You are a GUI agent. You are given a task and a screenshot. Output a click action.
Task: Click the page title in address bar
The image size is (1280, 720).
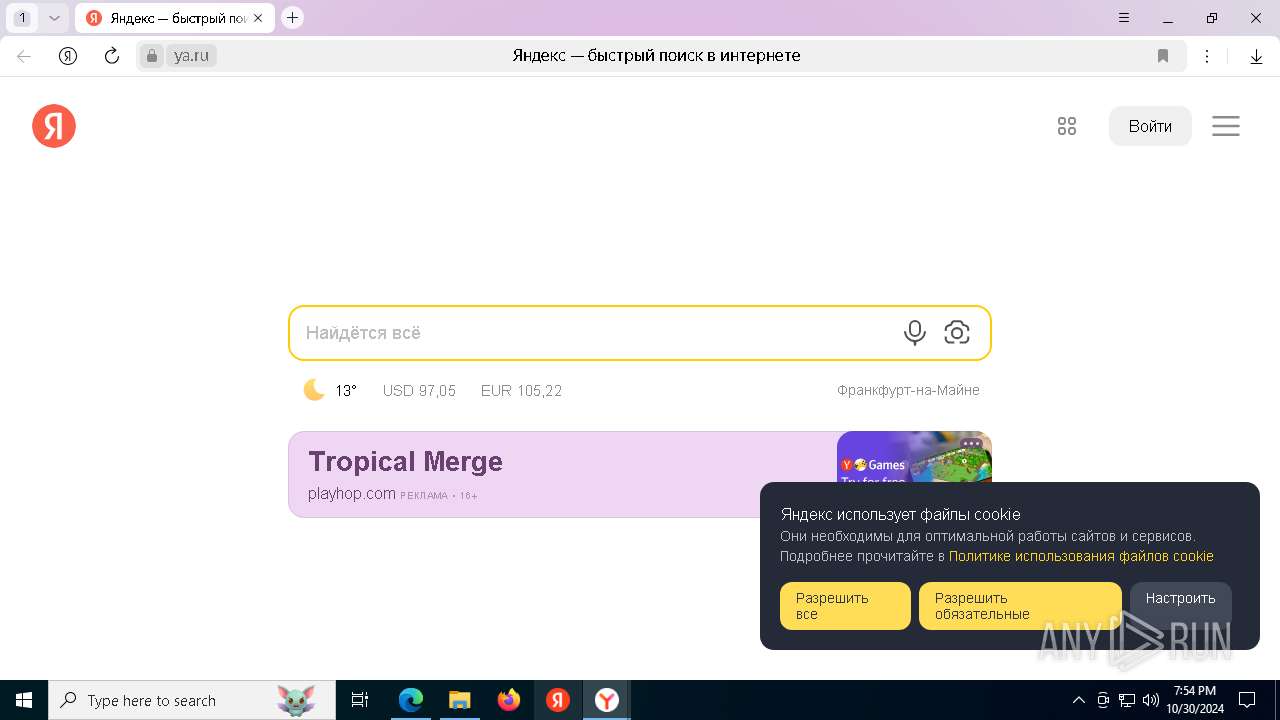click(656, 56)
